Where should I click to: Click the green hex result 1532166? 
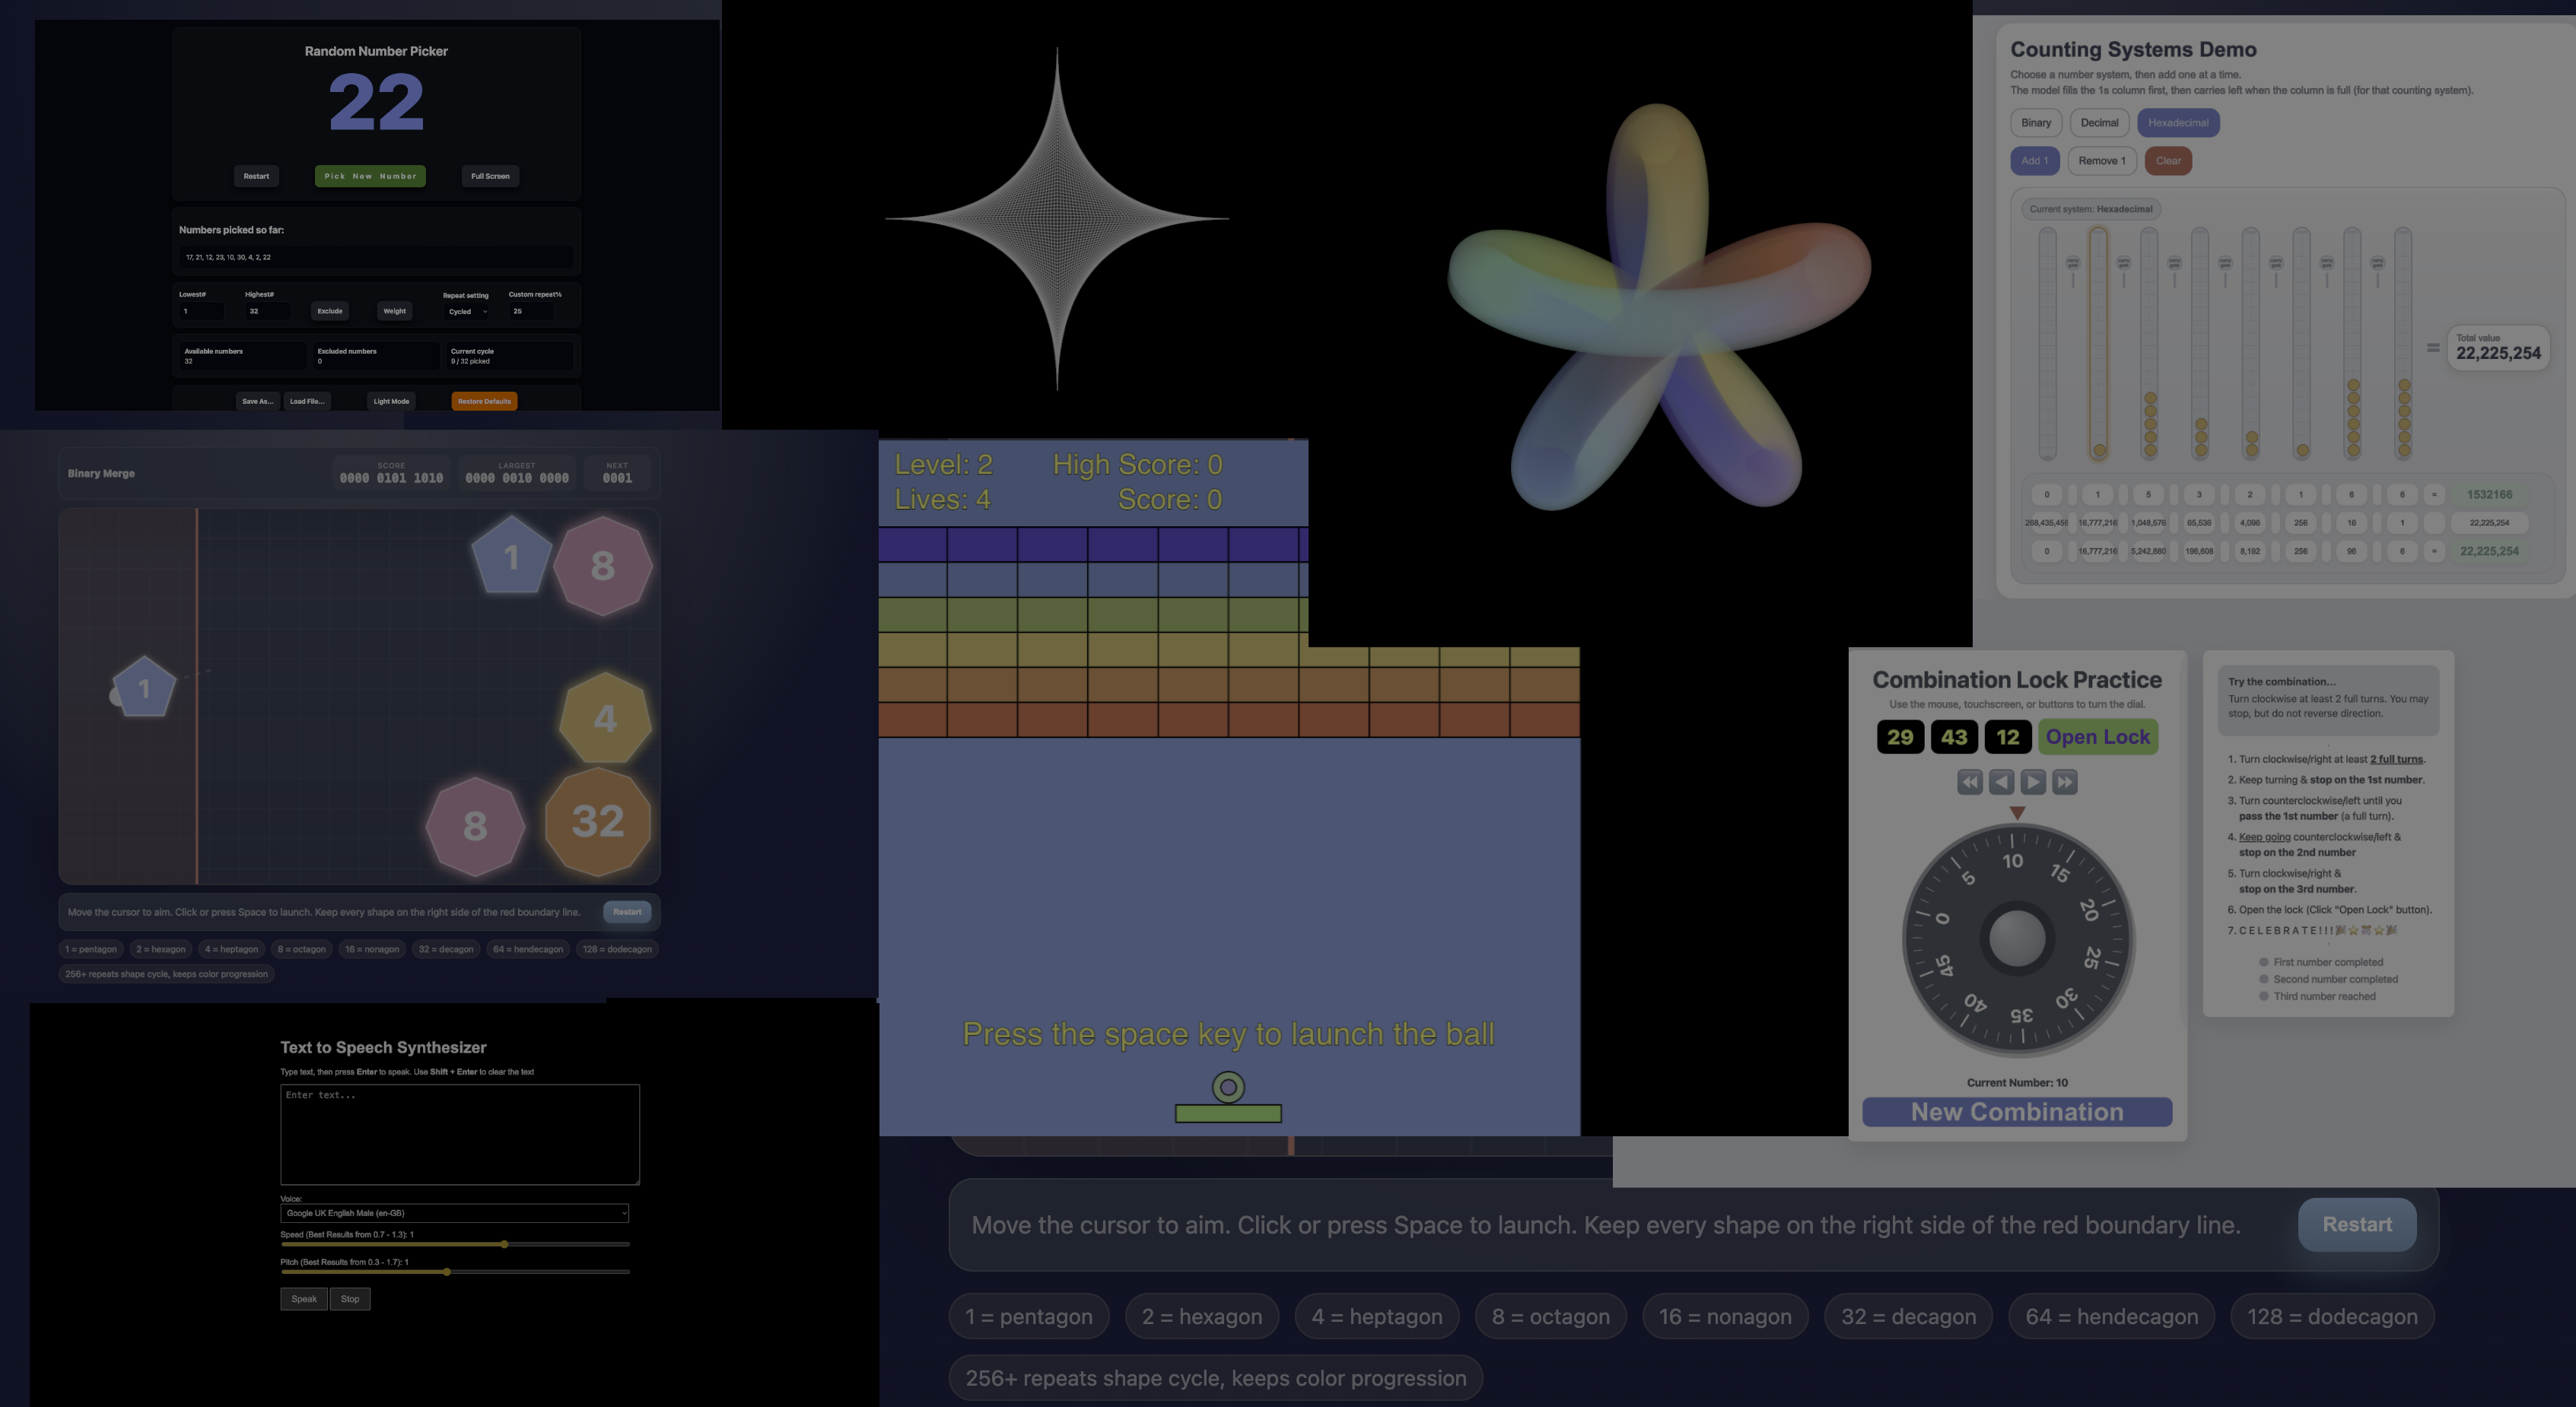click(x=2489, y=494)
